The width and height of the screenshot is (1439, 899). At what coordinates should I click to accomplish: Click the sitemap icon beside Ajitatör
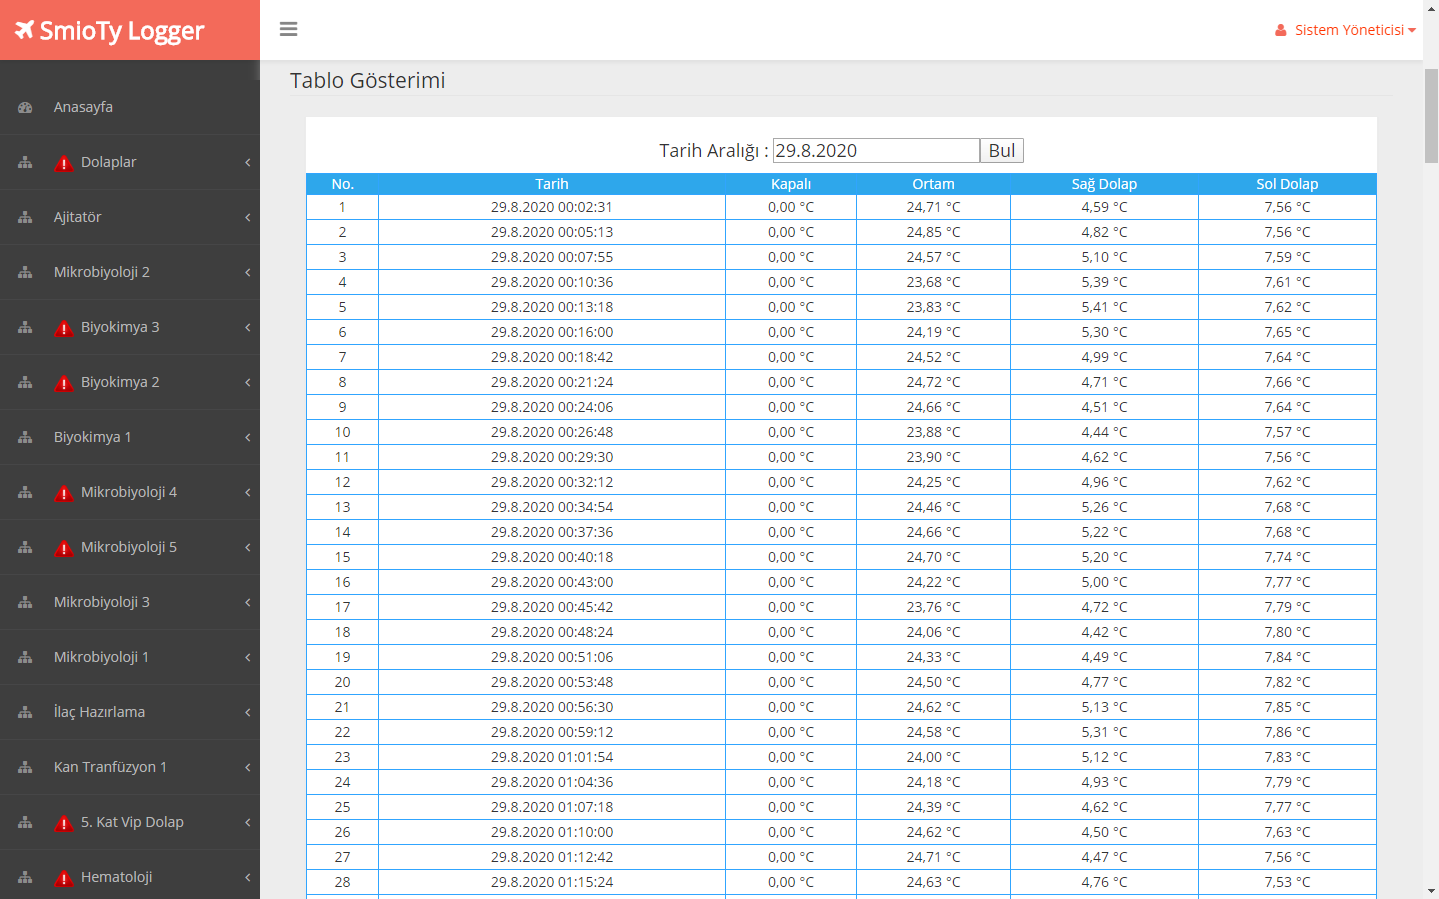point(25,217)
